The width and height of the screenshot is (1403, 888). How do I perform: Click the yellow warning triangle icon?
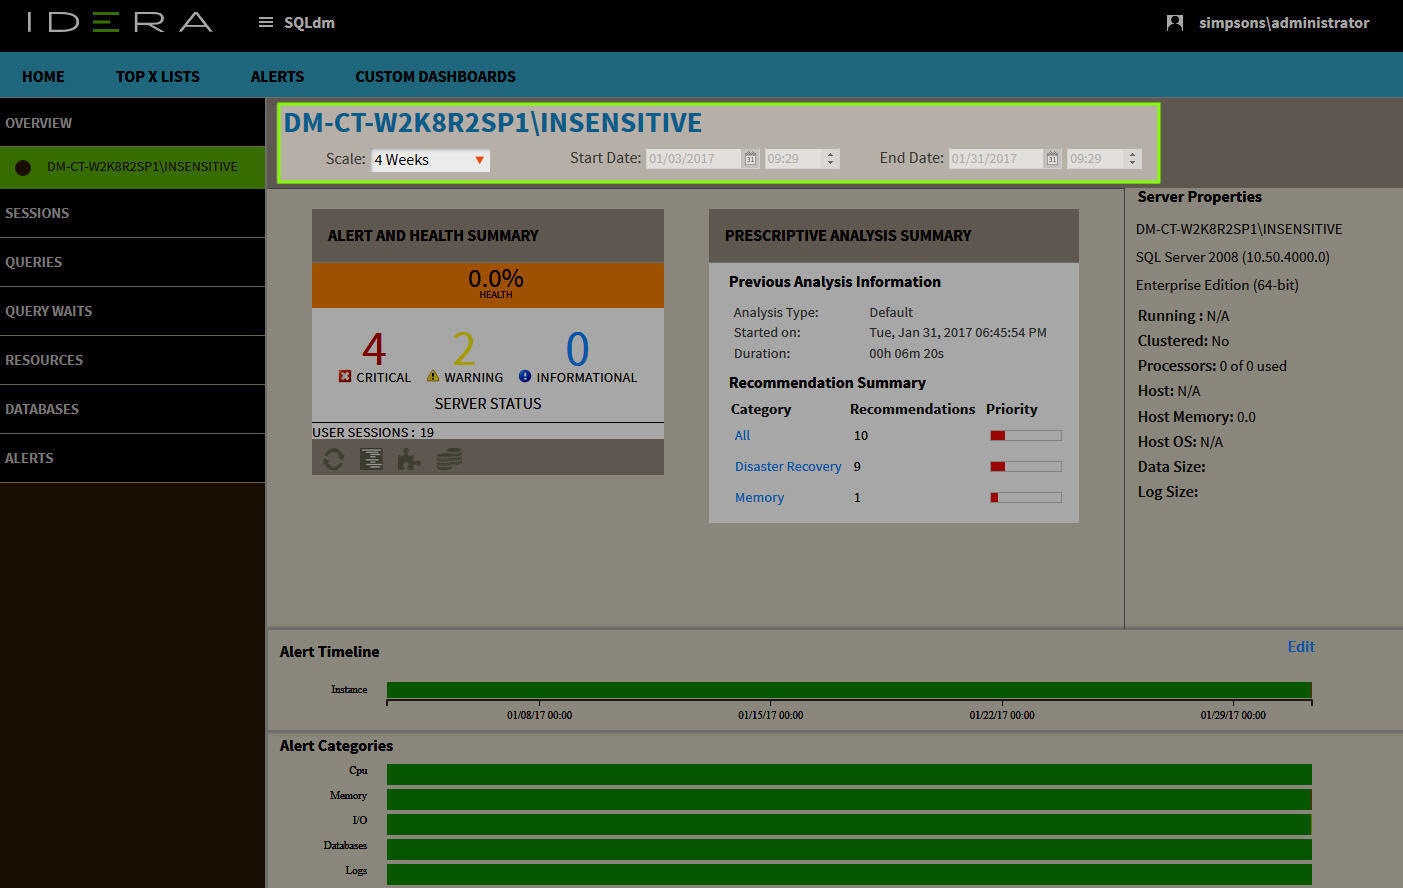[433, 377]
